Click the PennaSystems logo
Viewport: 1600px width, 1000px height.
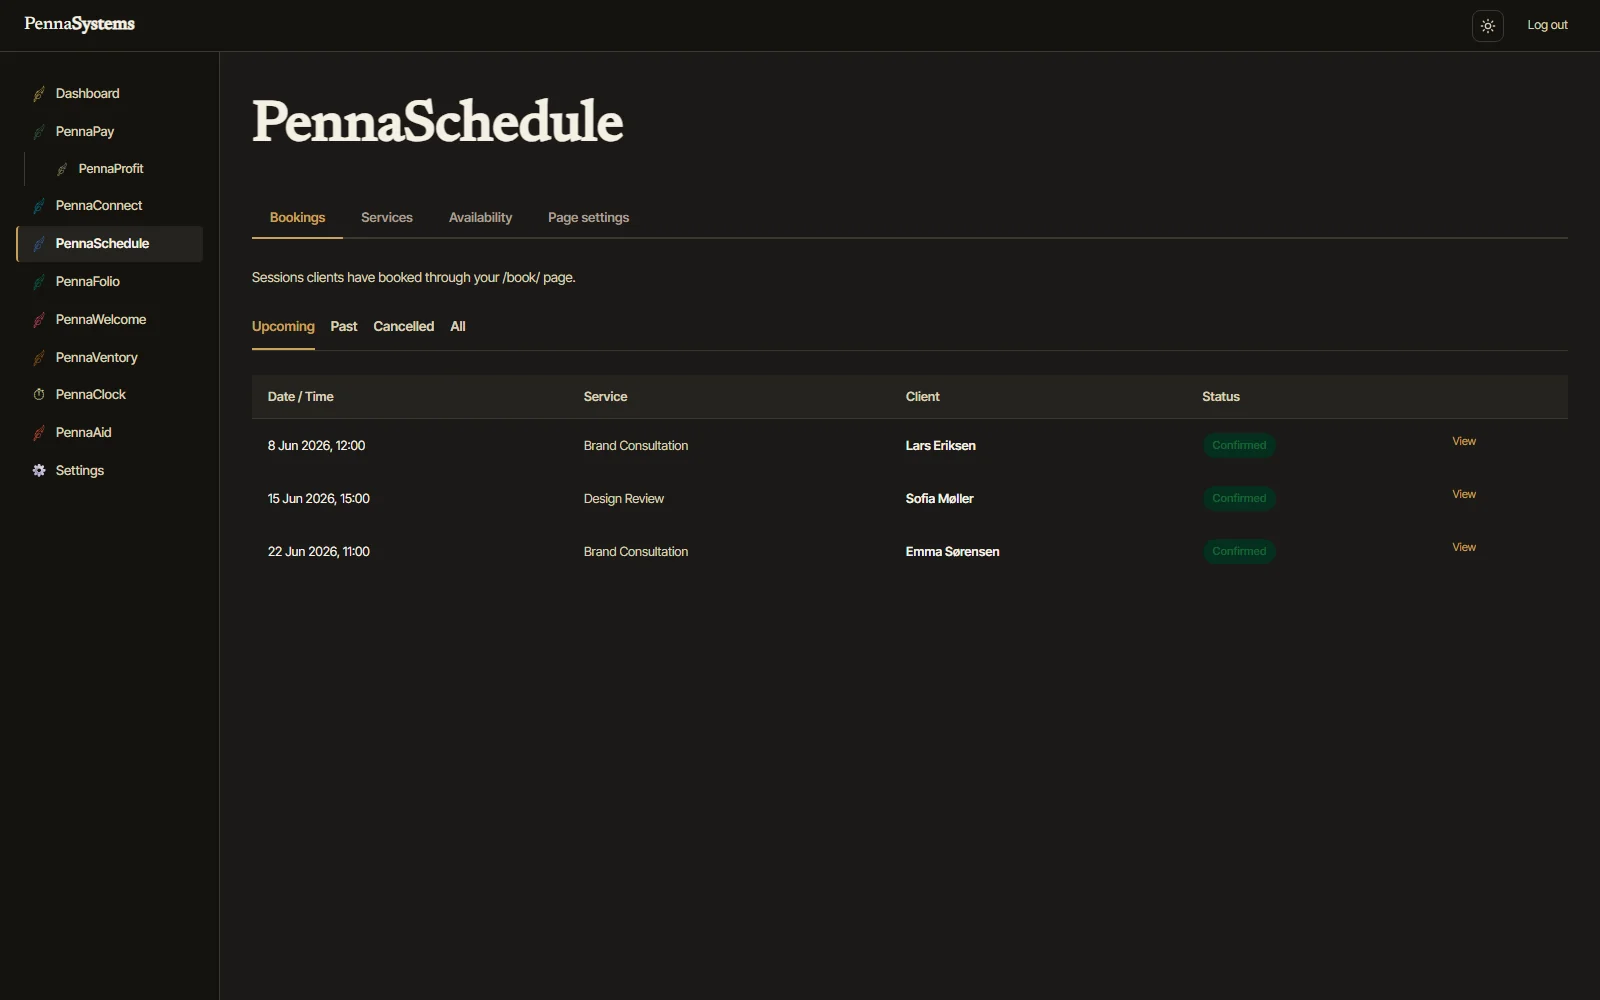80,25
